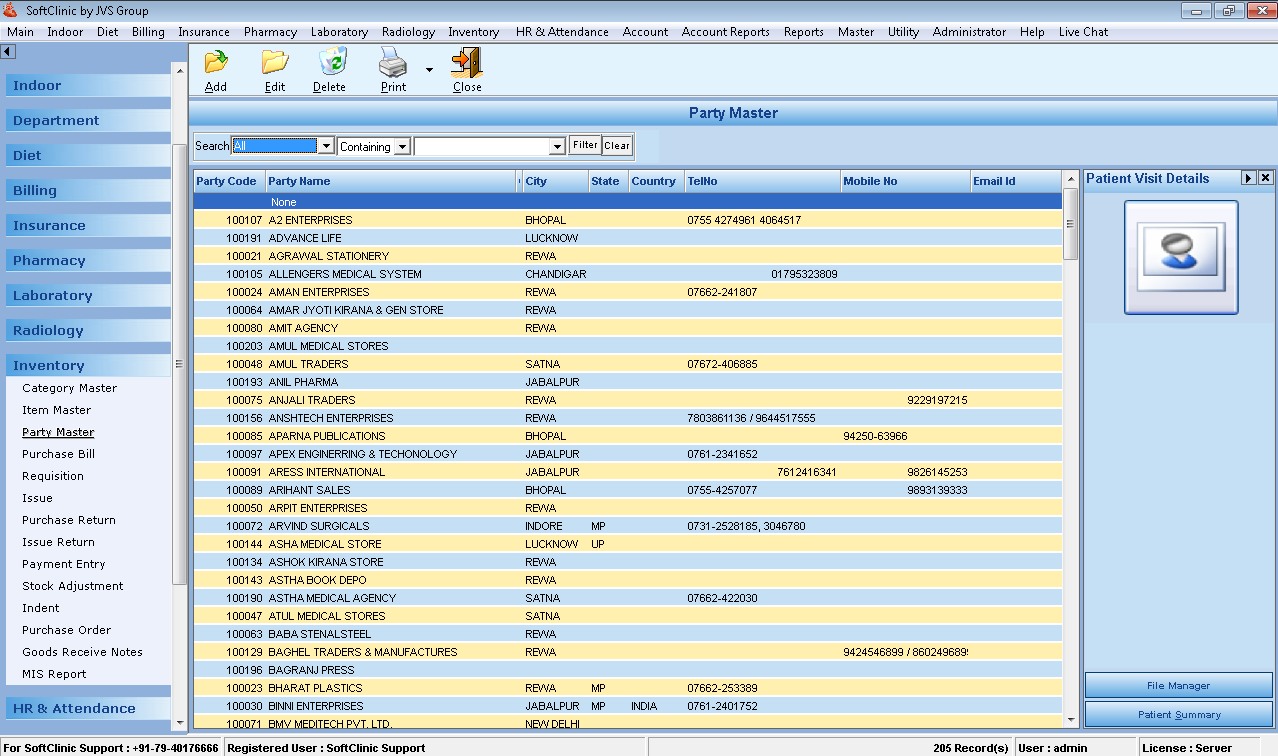Screen dimensions: 1278x756
Task: Click the Print printer icon
Action: pos(393,63)
